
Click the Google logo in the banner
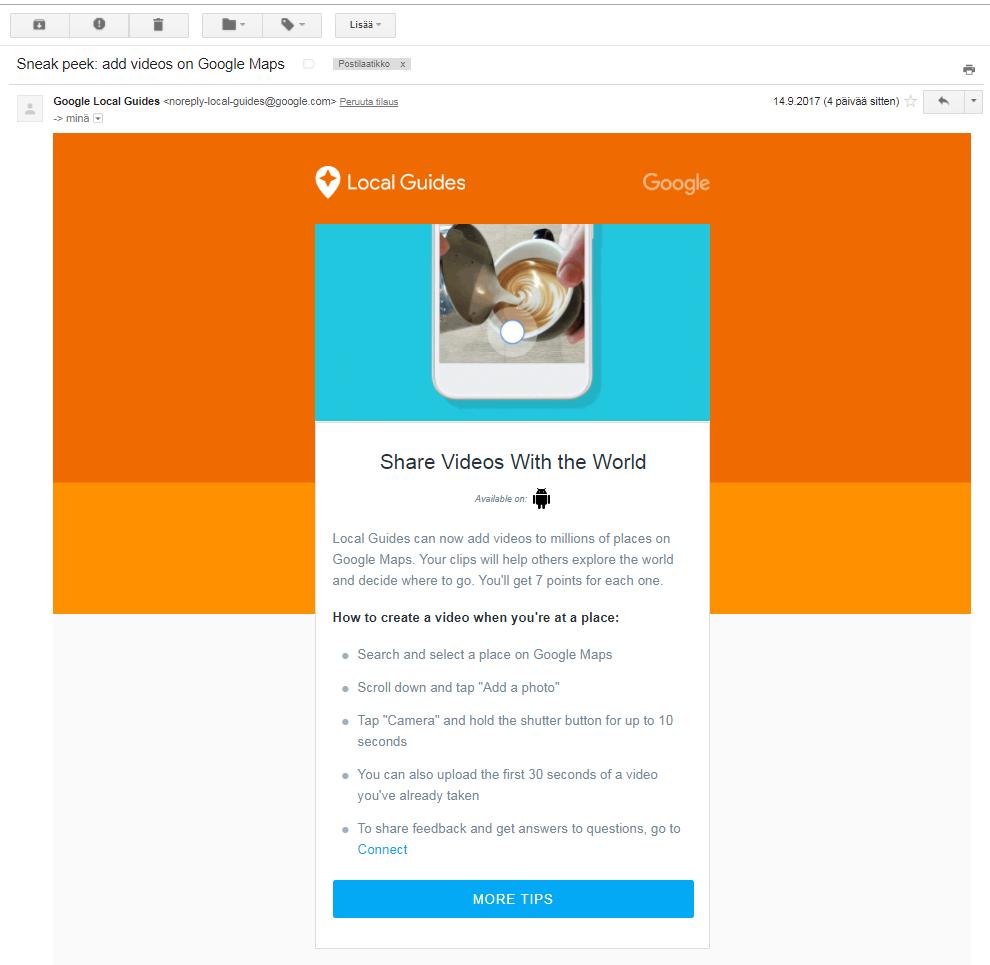(x=676, y=183)
